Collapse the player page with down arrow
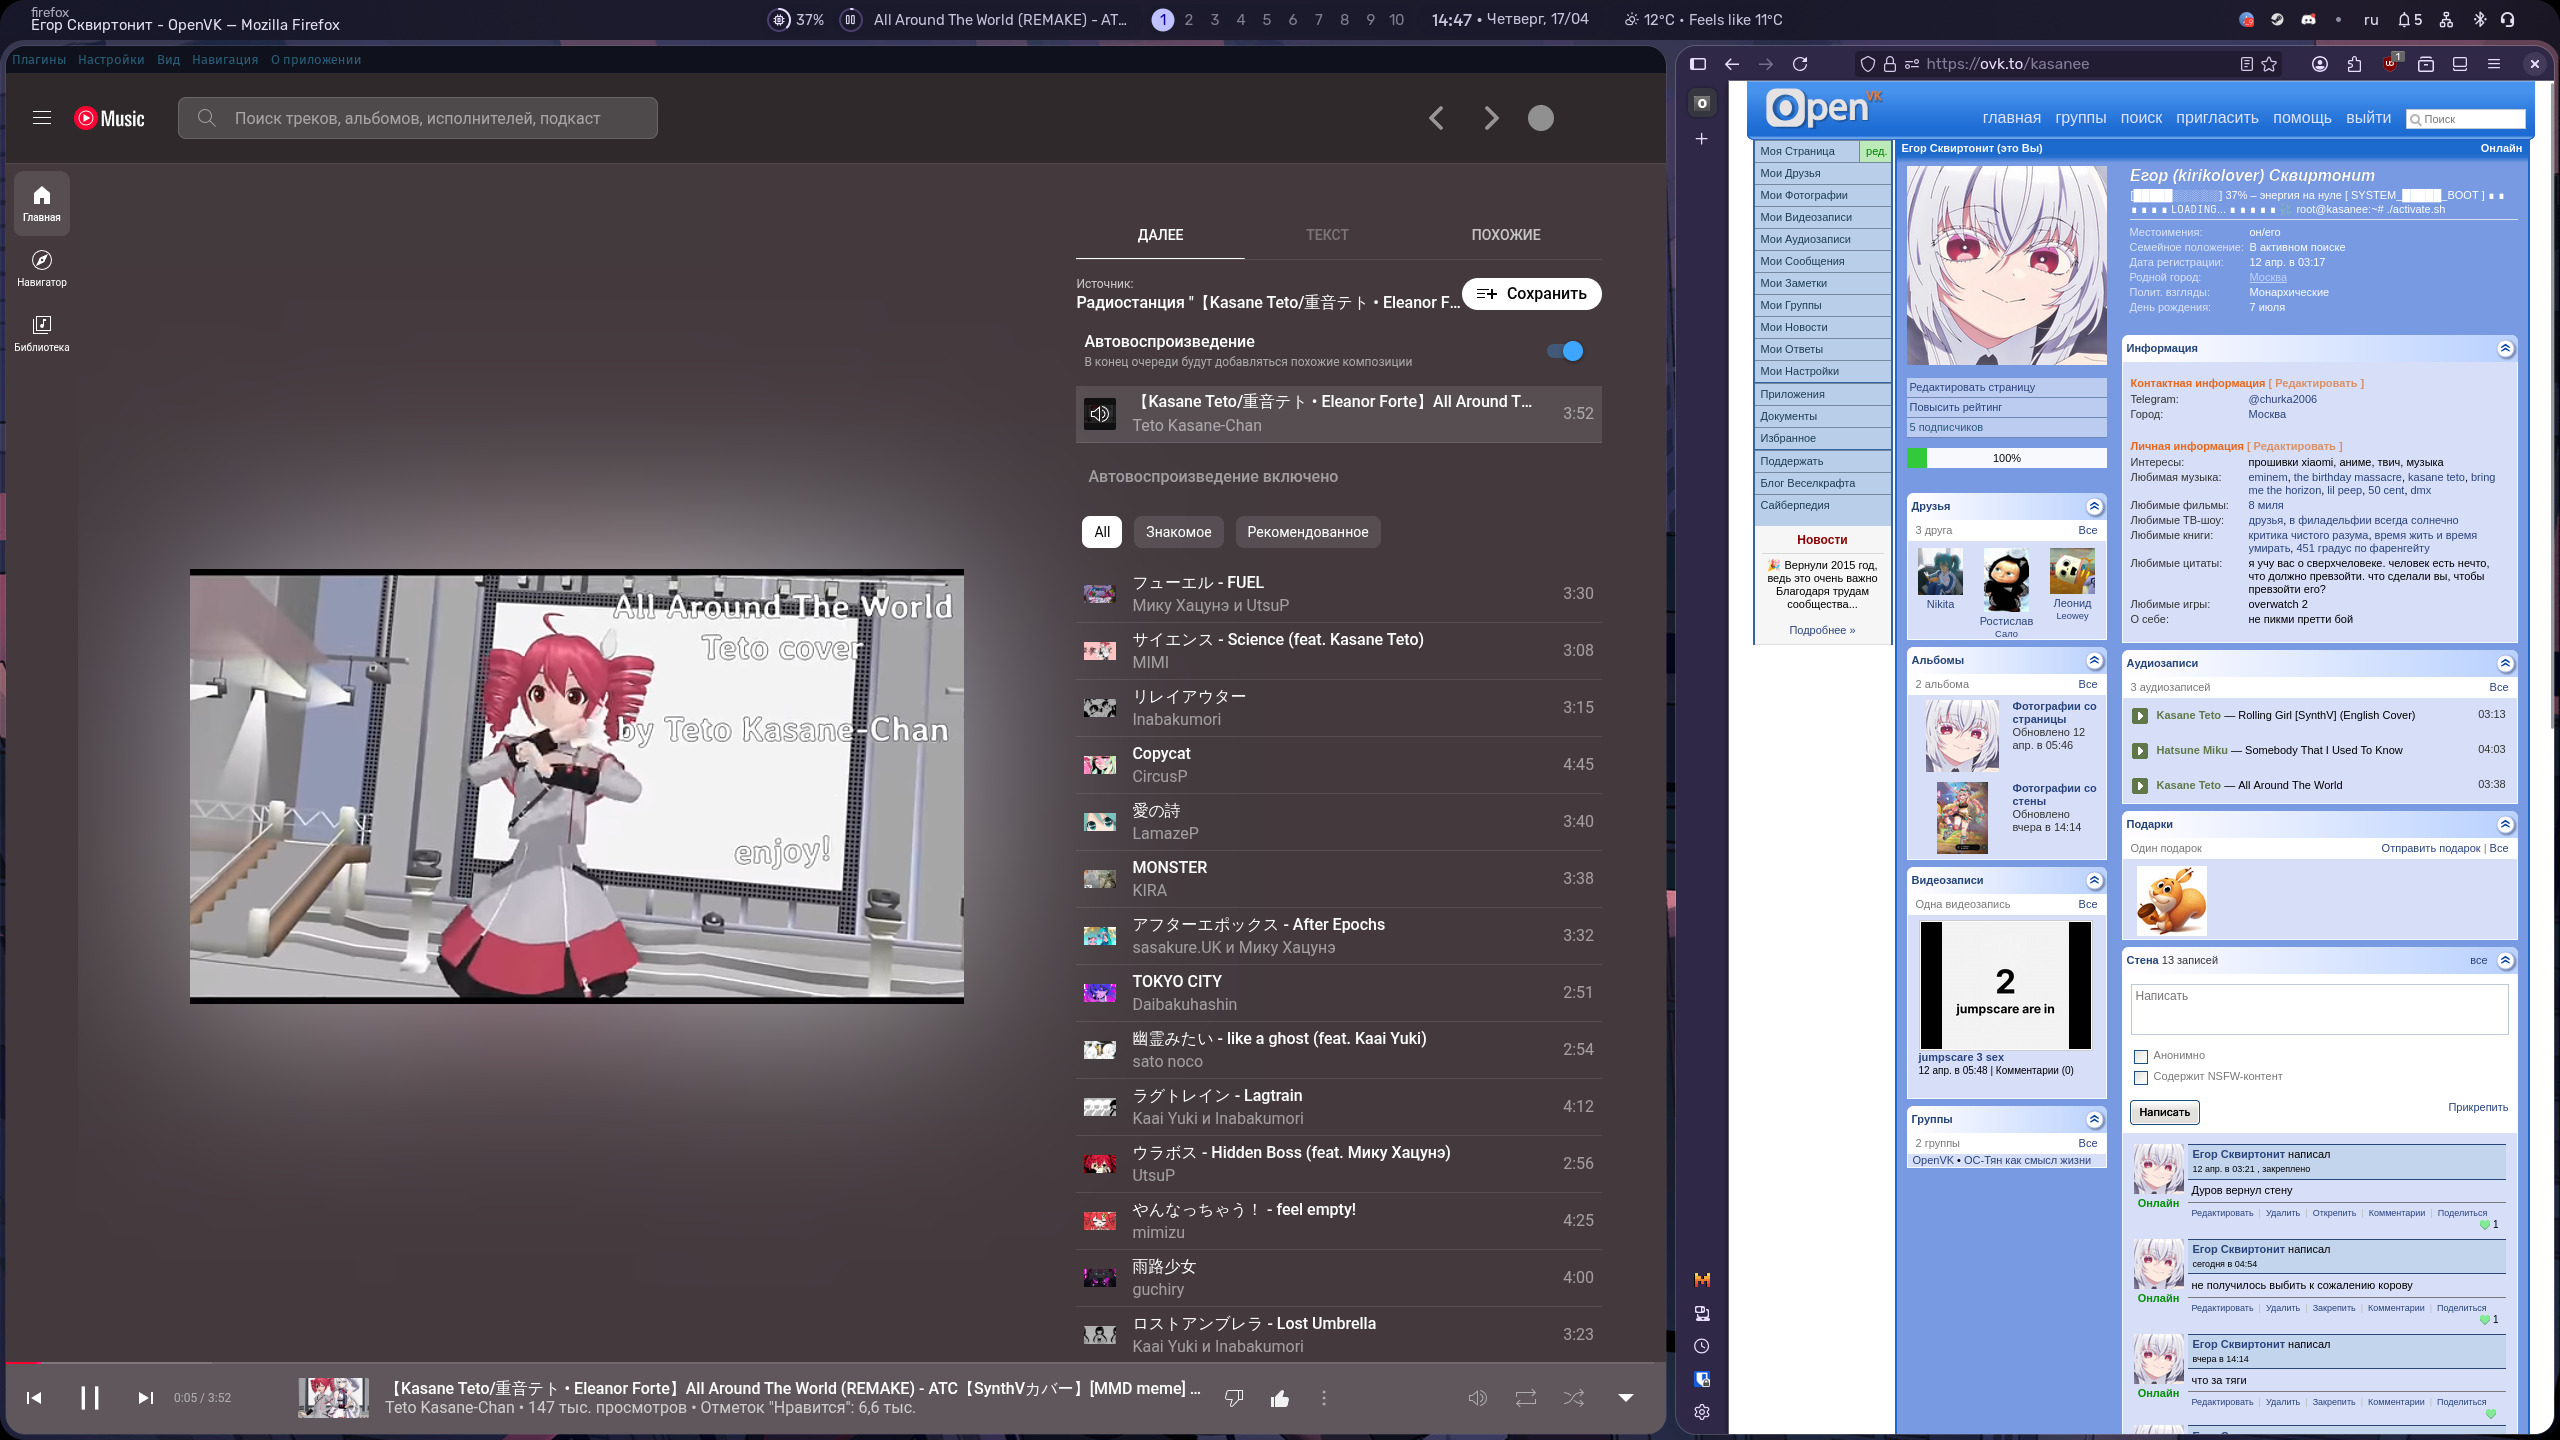The image size is (2560, 1440). (x=1626, y=1398)
